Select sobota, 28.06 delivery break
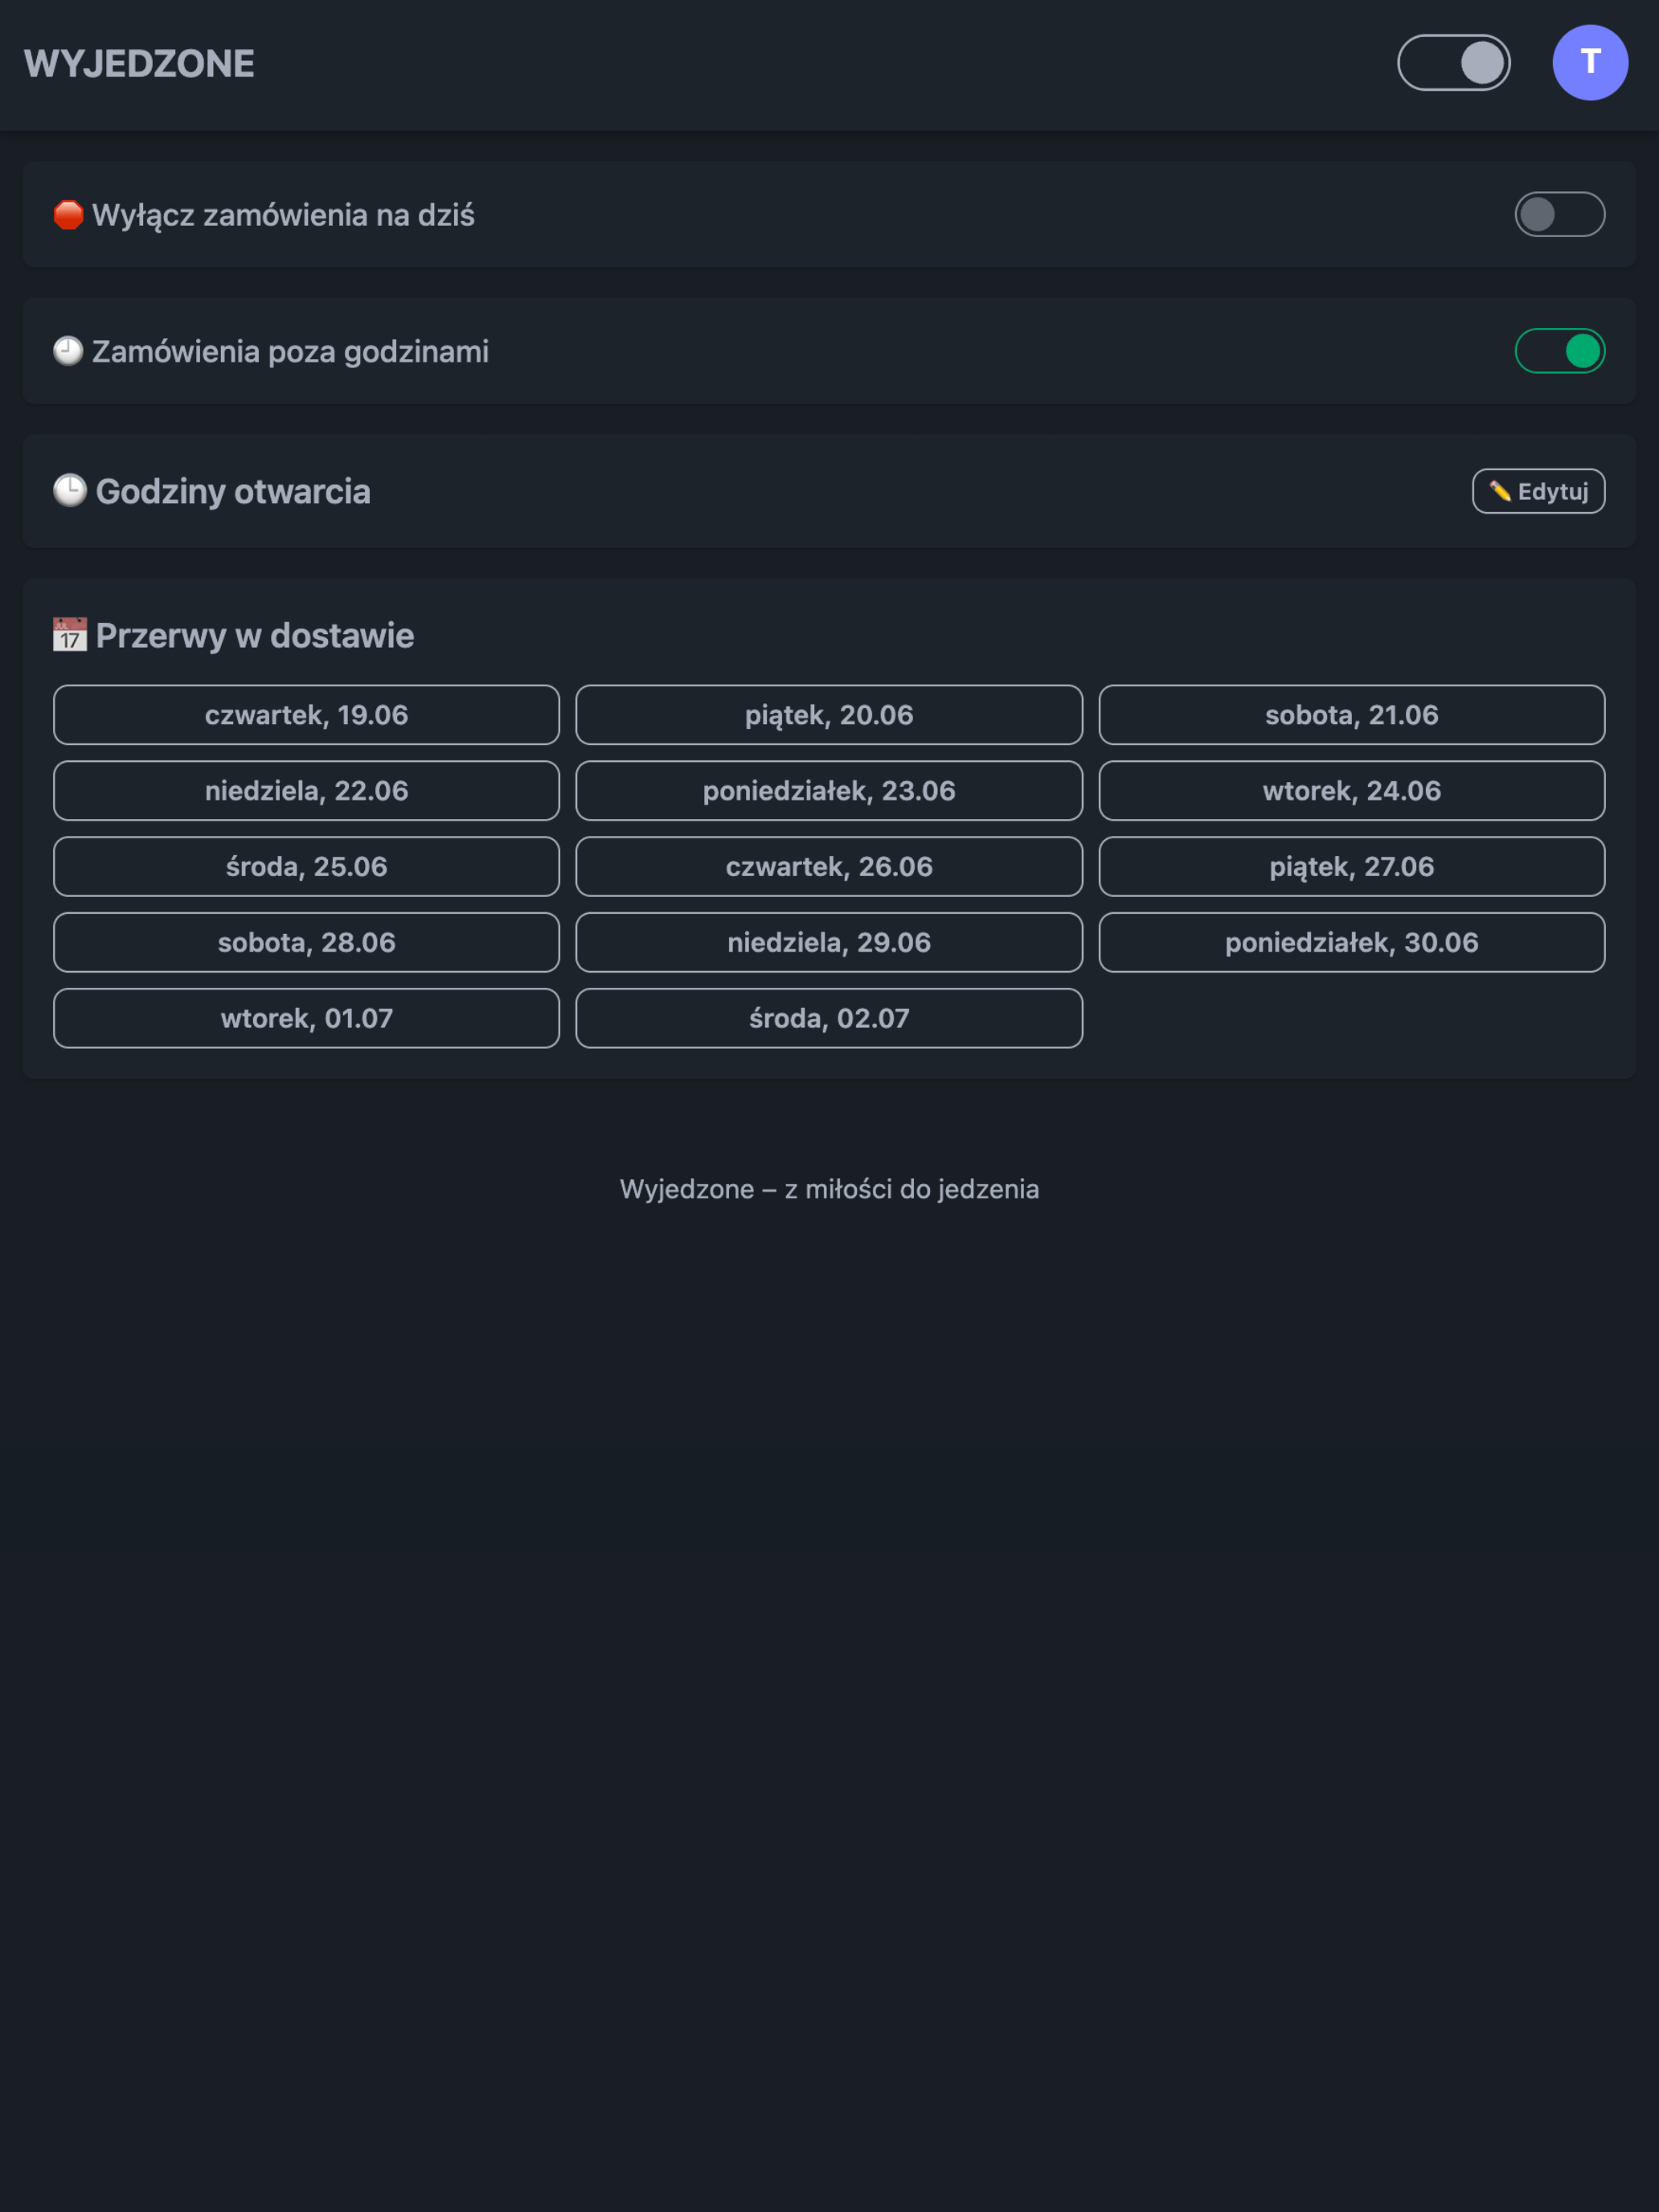The height and width of the screenshot is (2212, 1659). (306, 943)
